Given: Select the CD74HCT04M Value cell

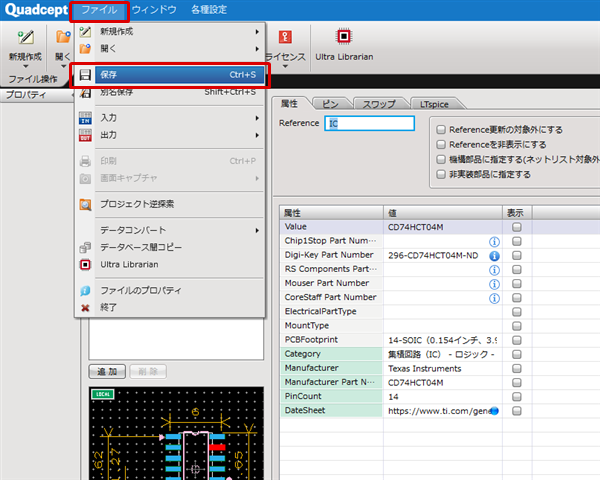Looking at the screenshot, I should coord(443,227).
